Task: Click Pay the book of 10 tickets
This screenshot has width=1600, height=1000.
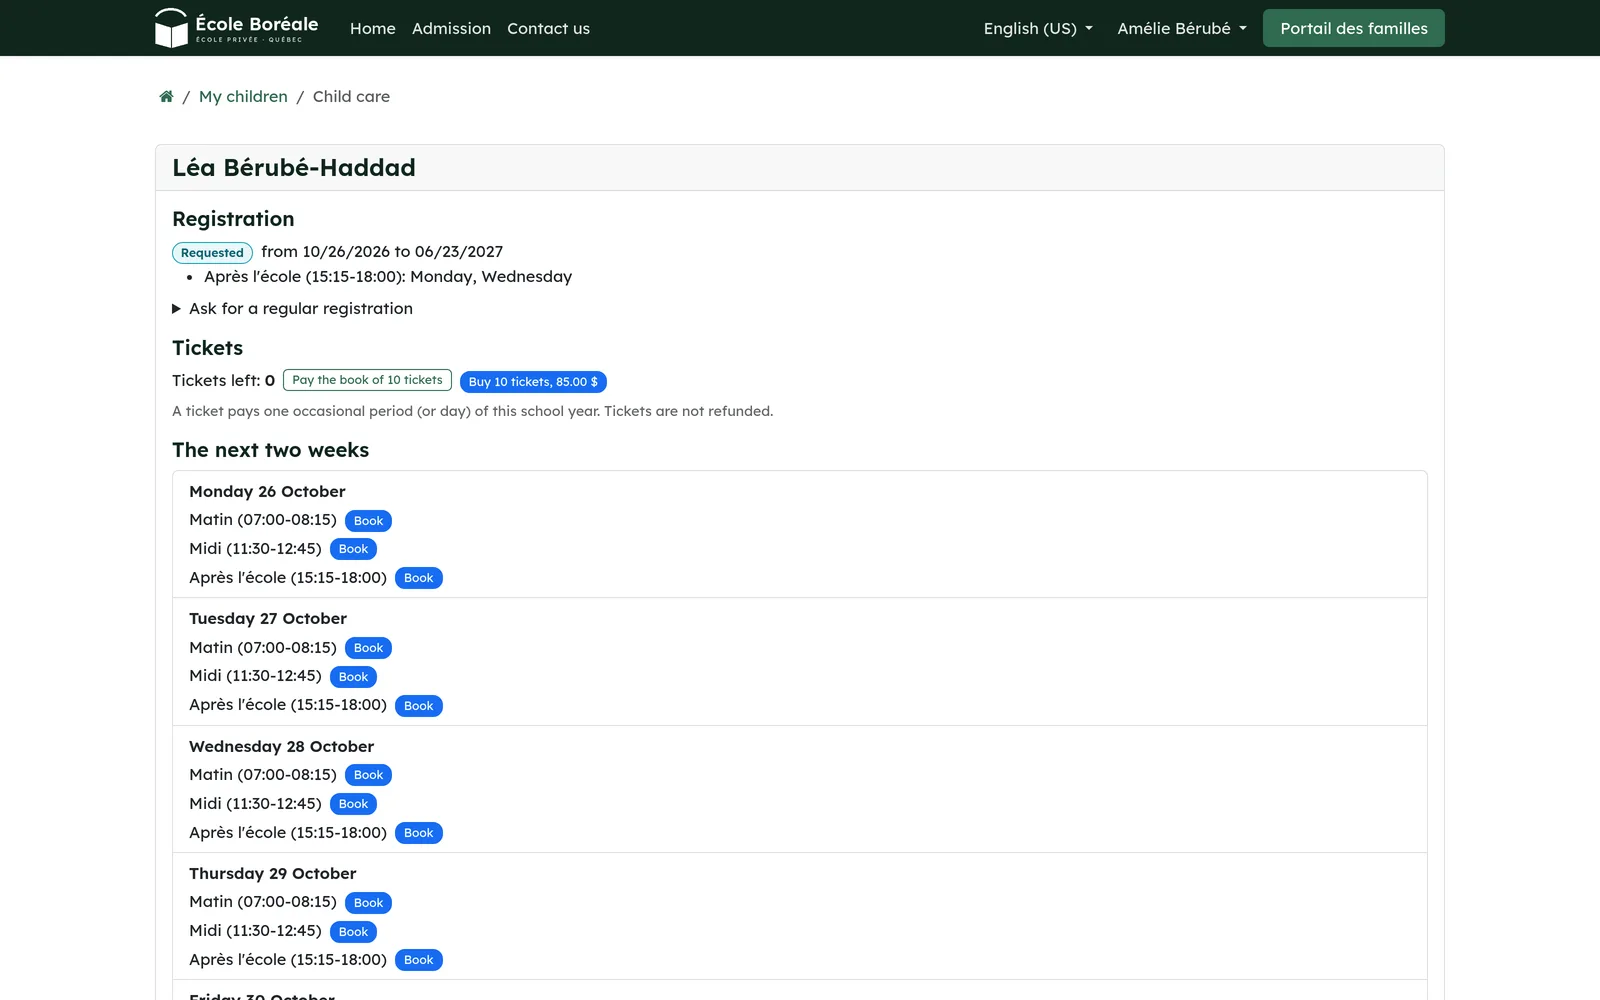Action: coord(367,380)
